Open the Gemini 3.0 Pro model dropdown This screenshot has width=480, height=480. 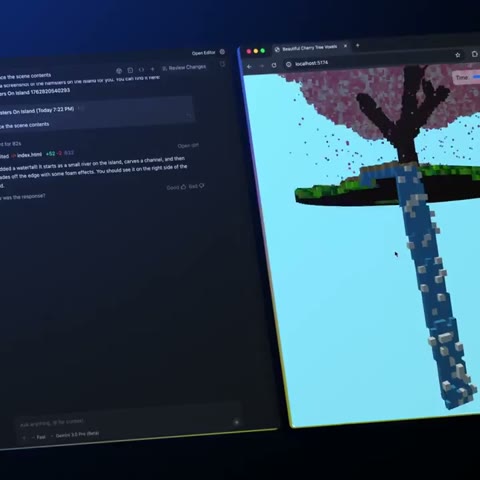click(75, 435)
